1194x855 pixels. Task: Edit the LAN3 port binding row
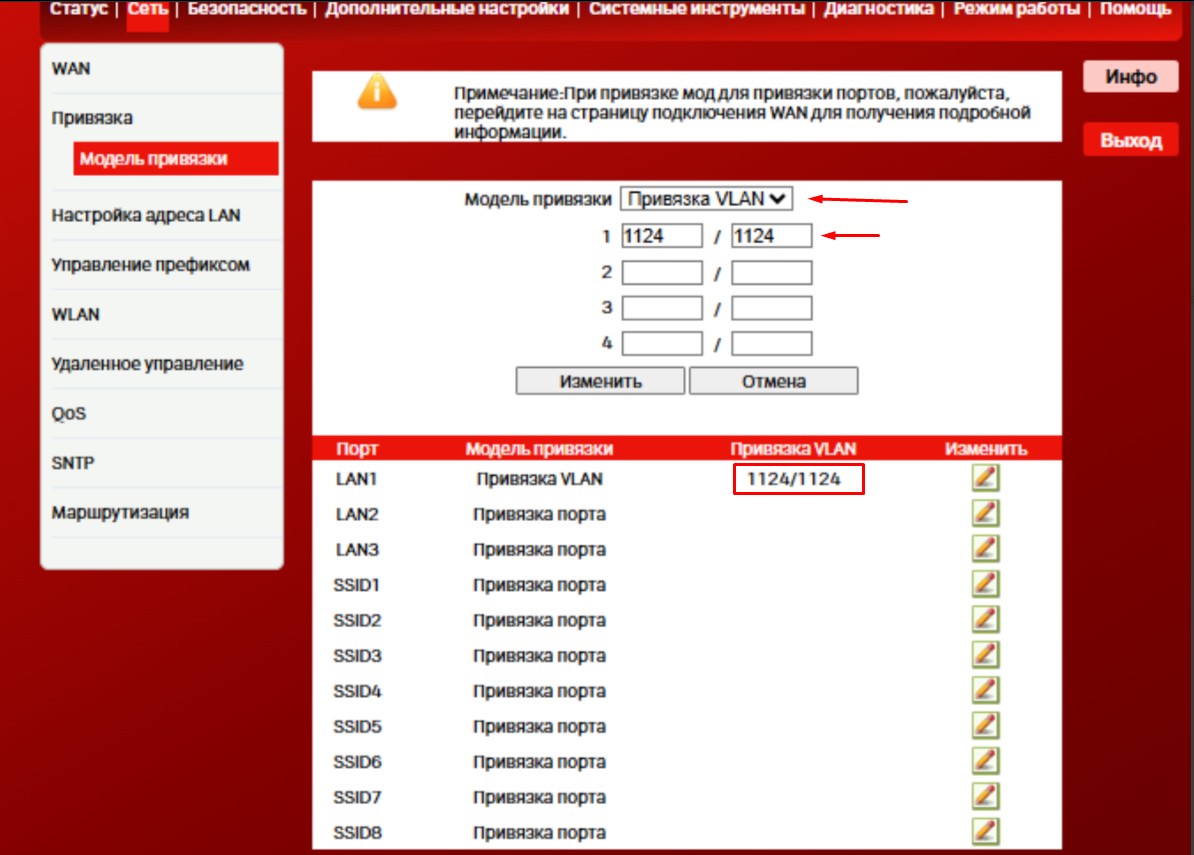click(x=985, y=549)
